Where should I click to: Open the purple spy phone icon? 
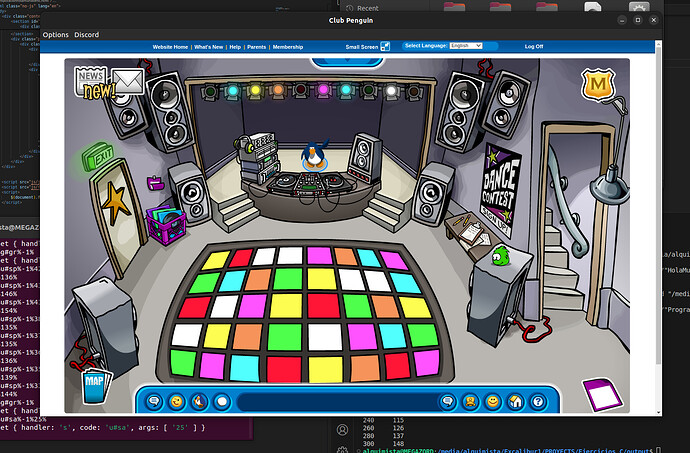[x=602, y=394]
